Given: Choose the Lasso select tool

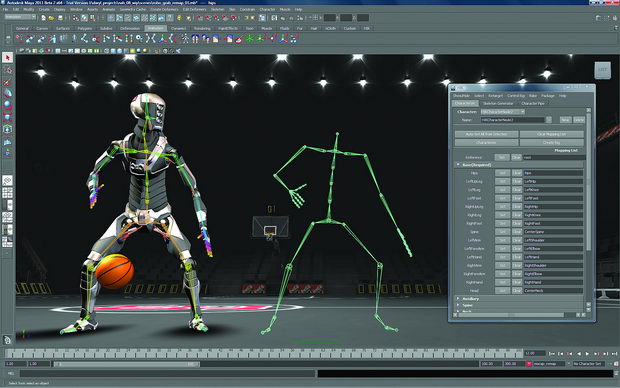Looking at the screenshot, I should pyautogui.click(x=8, y=70).
